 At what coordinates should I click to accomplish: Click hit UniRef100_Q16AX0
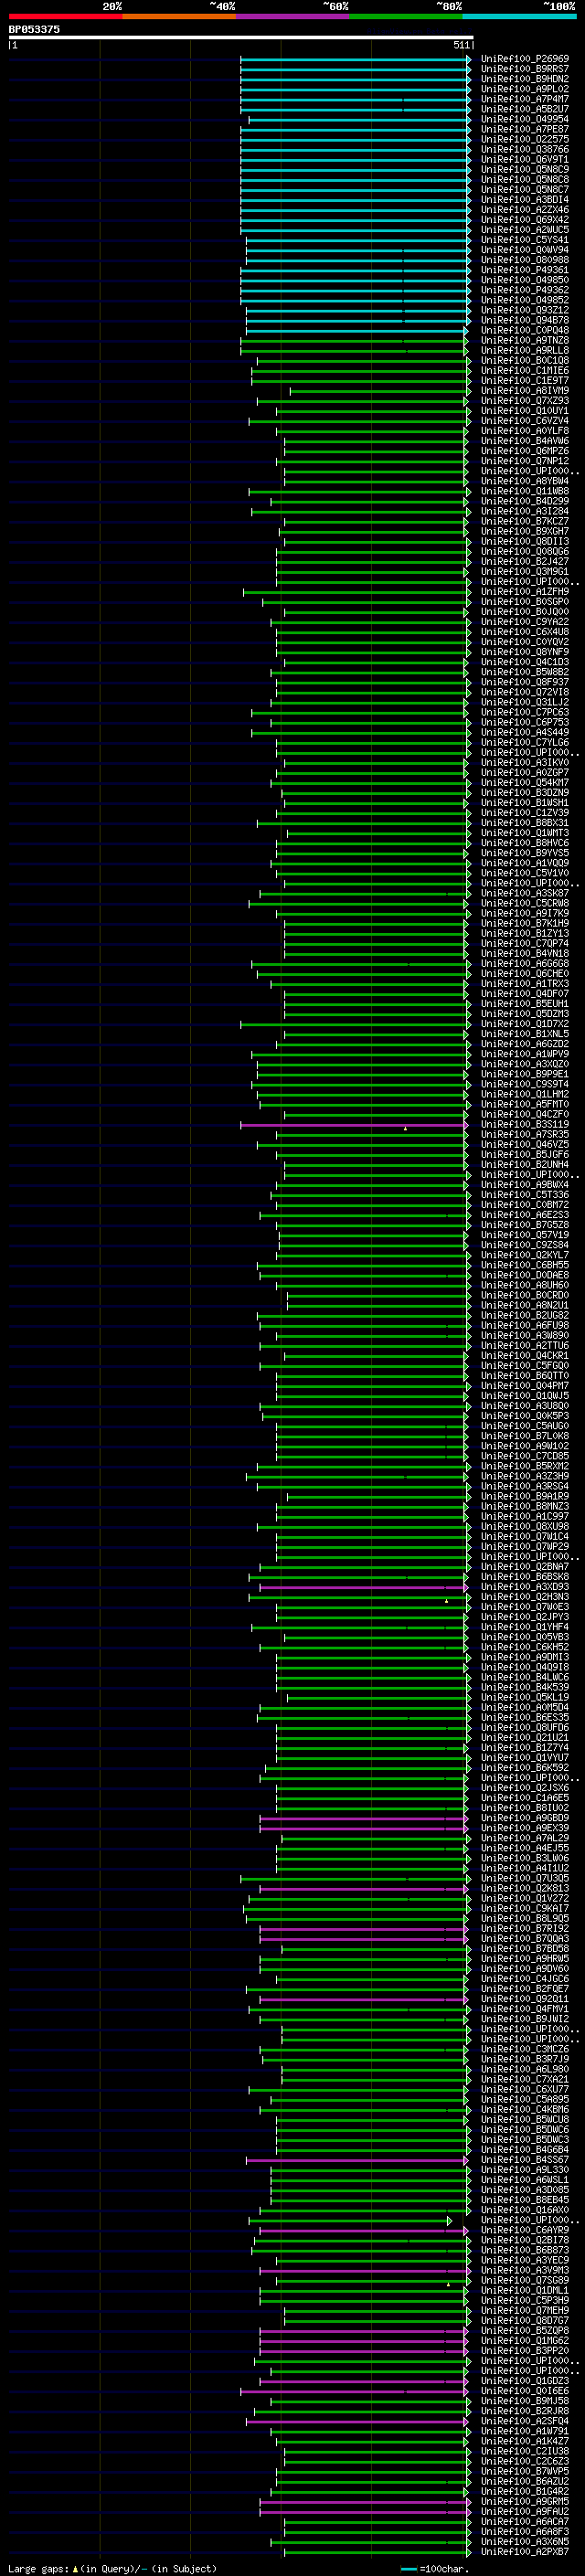click(525, 2210)
